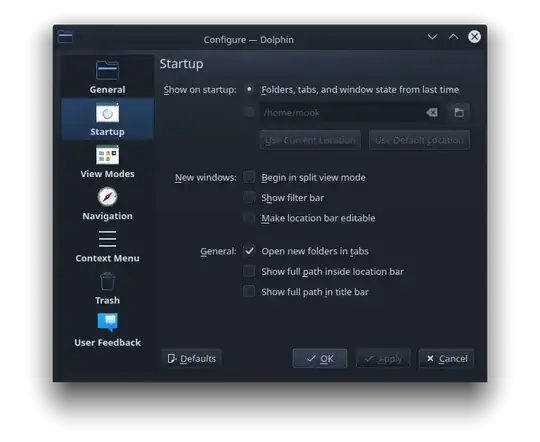
Task: Confirm settings with the OK button
Action: (x=320, y=359)
